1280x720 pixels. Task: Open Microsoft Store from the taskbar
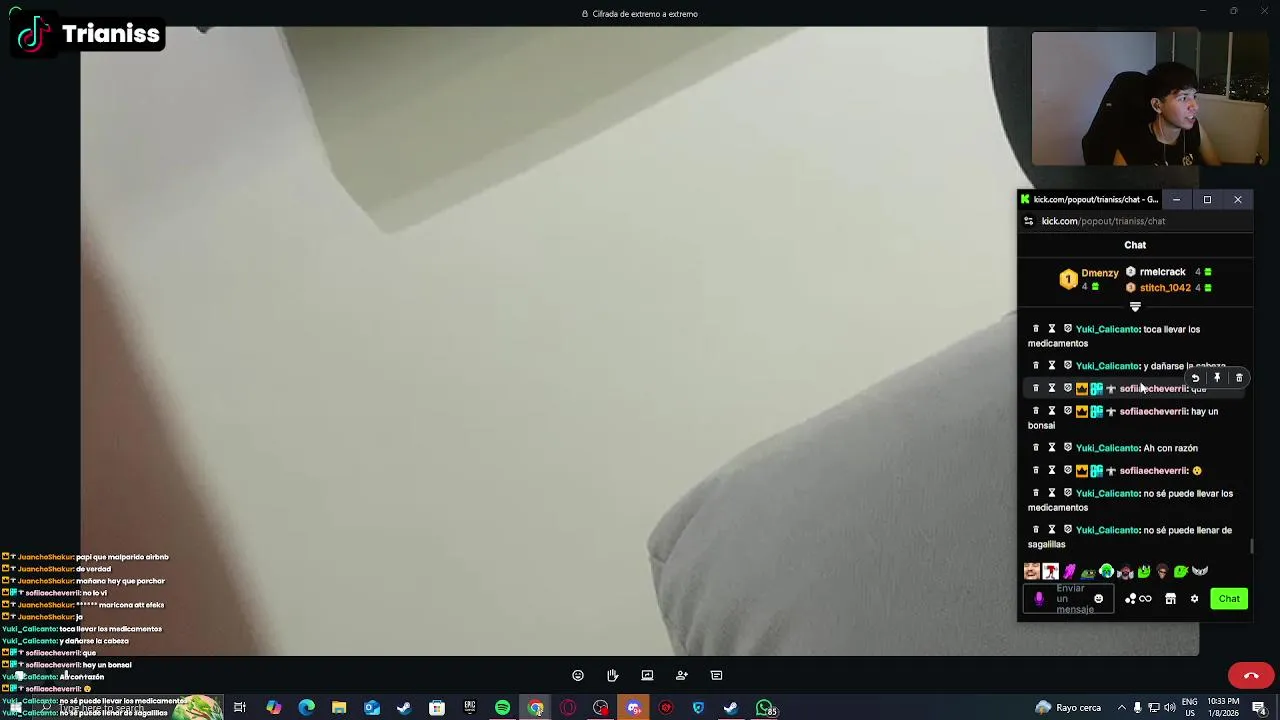point(437,708)
